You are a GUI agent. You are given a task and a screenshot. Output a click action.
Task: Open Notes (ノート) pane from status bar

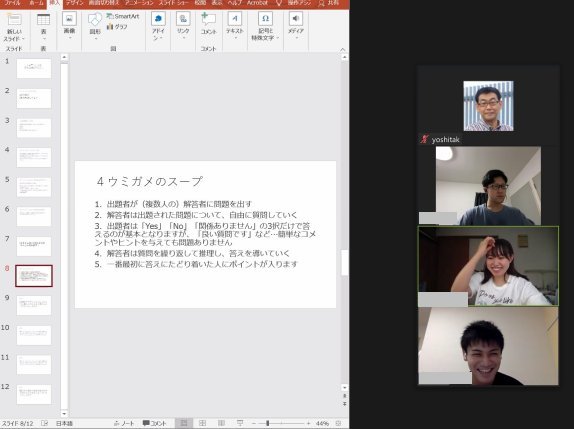124,423
